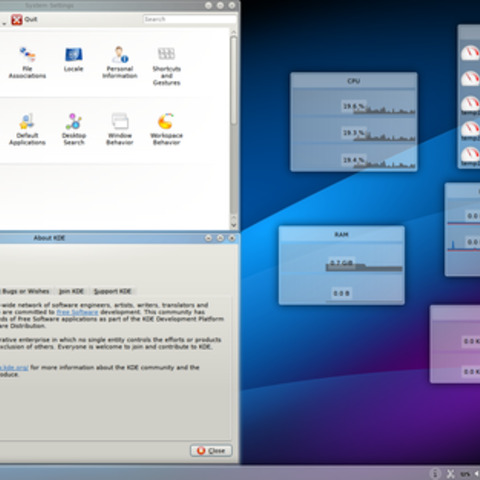480x480 pixels.
Task: Click the System Settings scrollbar thumb
Action: pyautogui.click(x=234, y=81)
